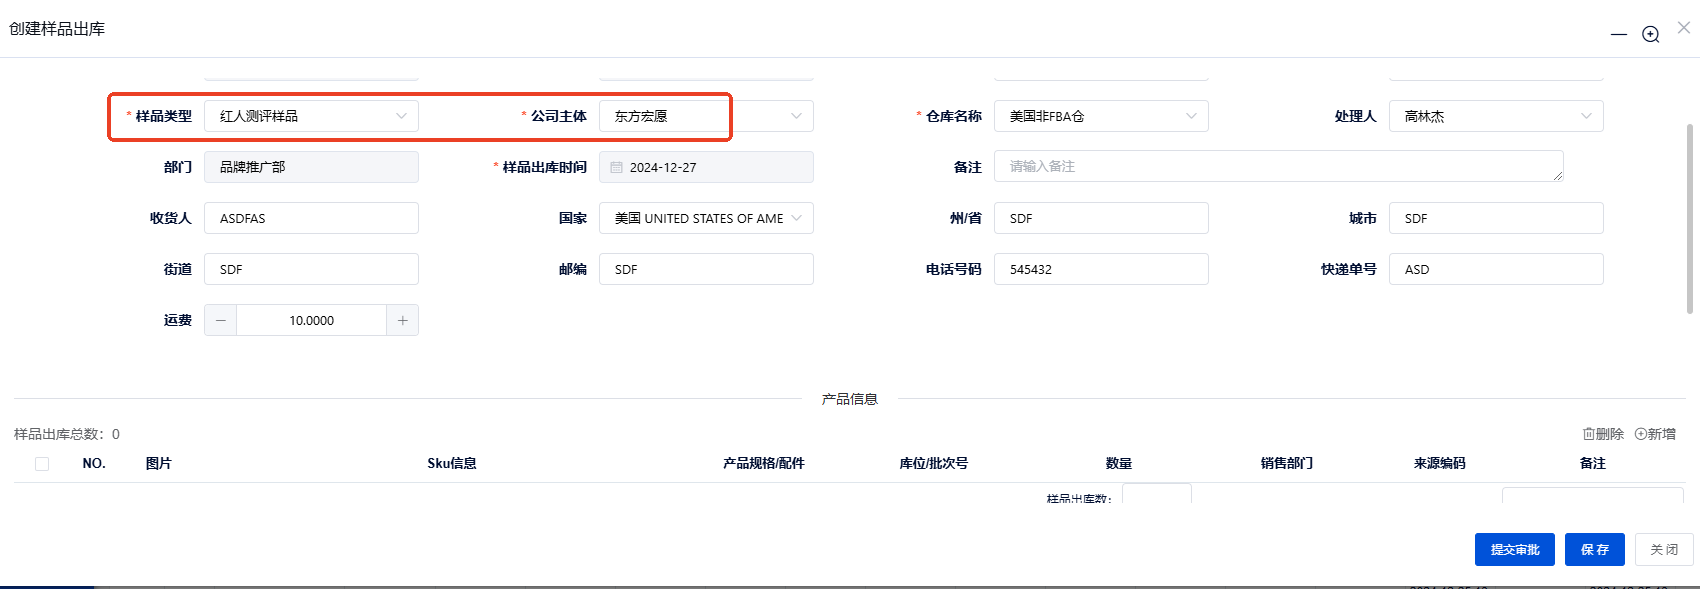Click the 保存 button
1700x589 pixels.
coord(1595,550)
